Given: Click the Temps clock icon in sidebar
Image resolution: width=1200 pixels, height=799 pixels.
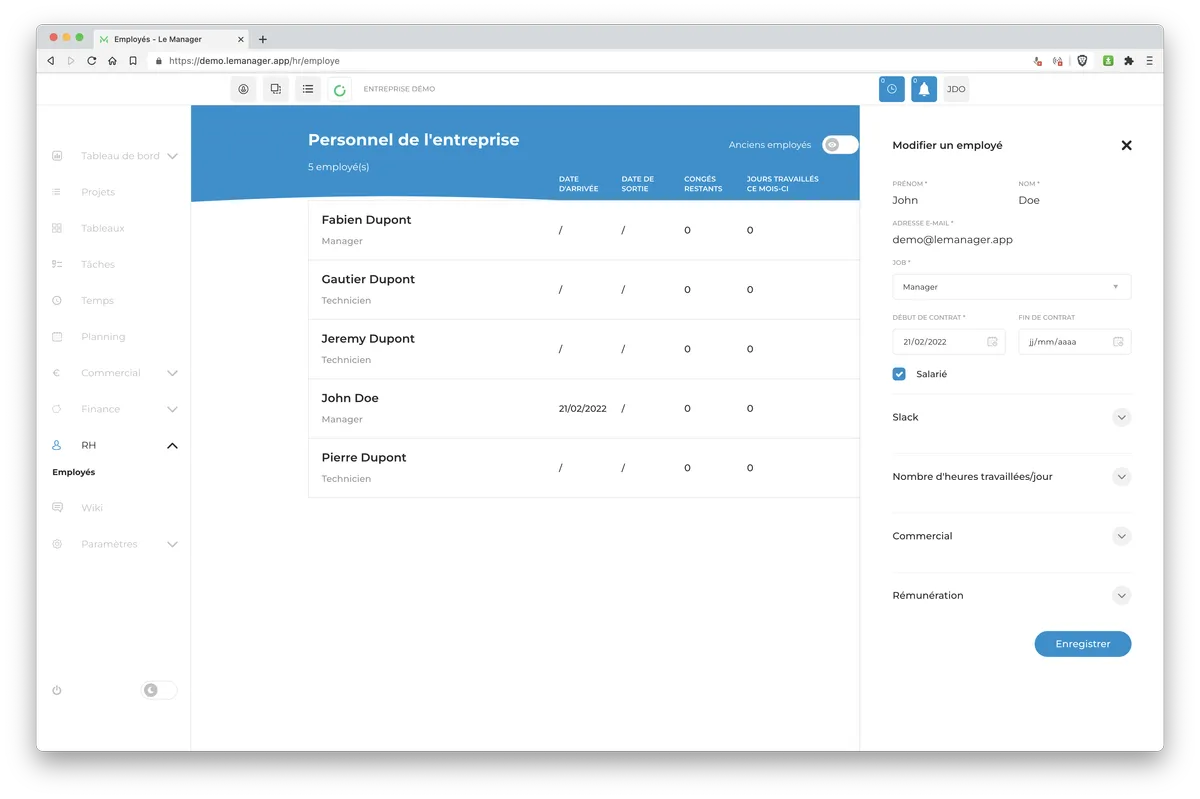Looking at the screenshot, I should click(x=57, y=300).
